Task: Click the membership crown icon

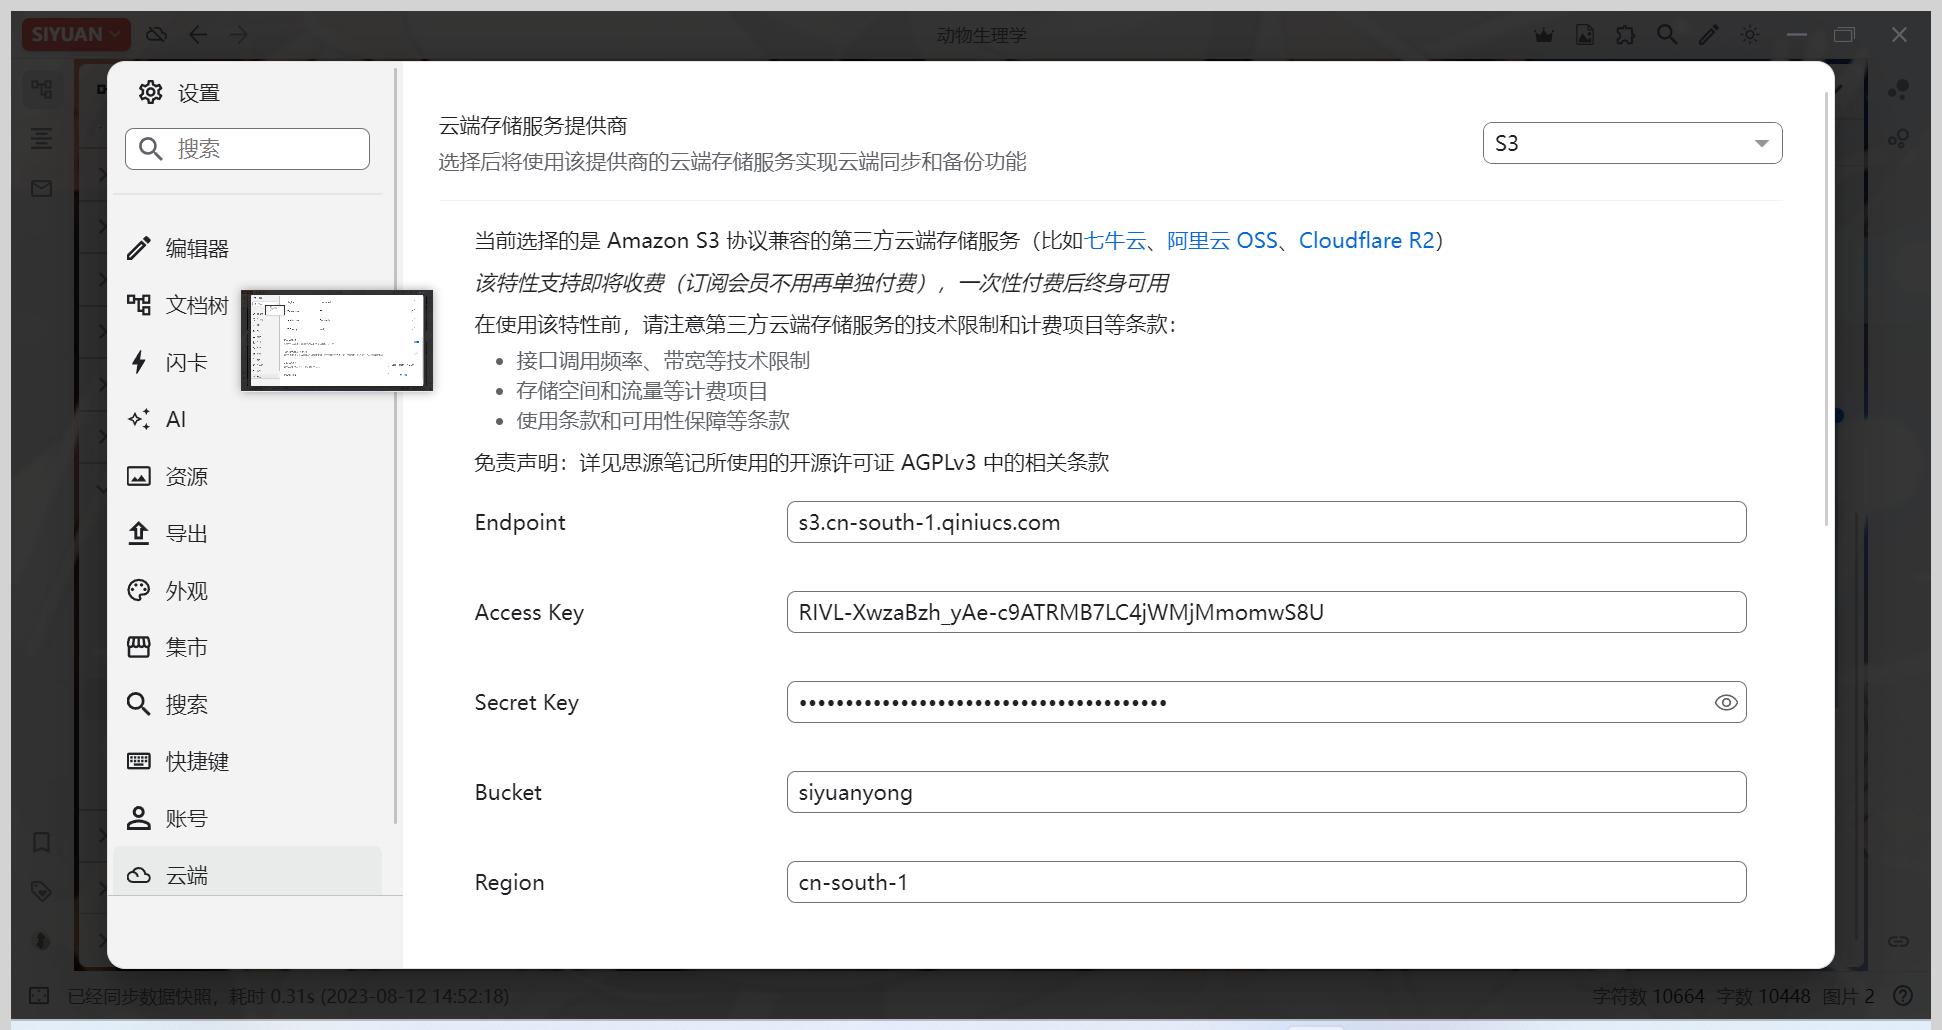Action: click(1544, 34)
